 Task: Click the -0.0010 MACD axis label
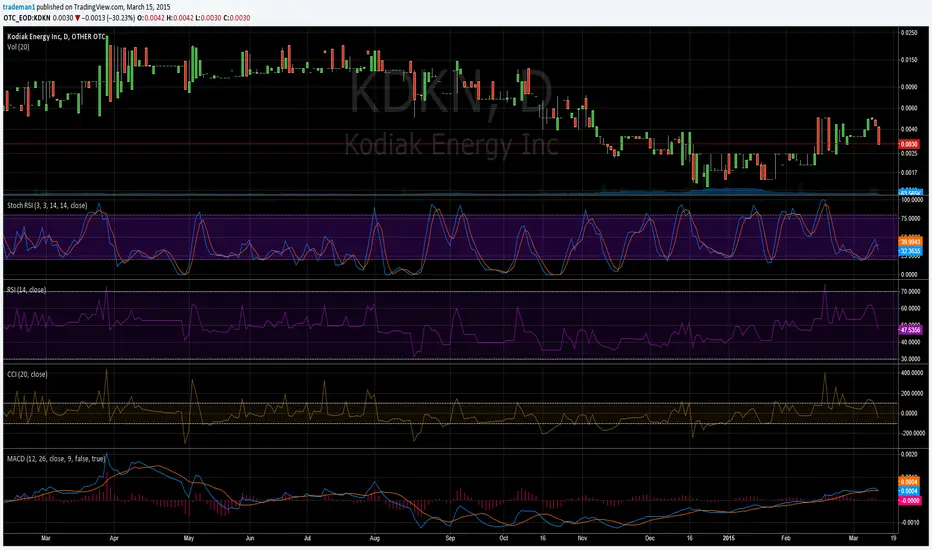point(909,523)
